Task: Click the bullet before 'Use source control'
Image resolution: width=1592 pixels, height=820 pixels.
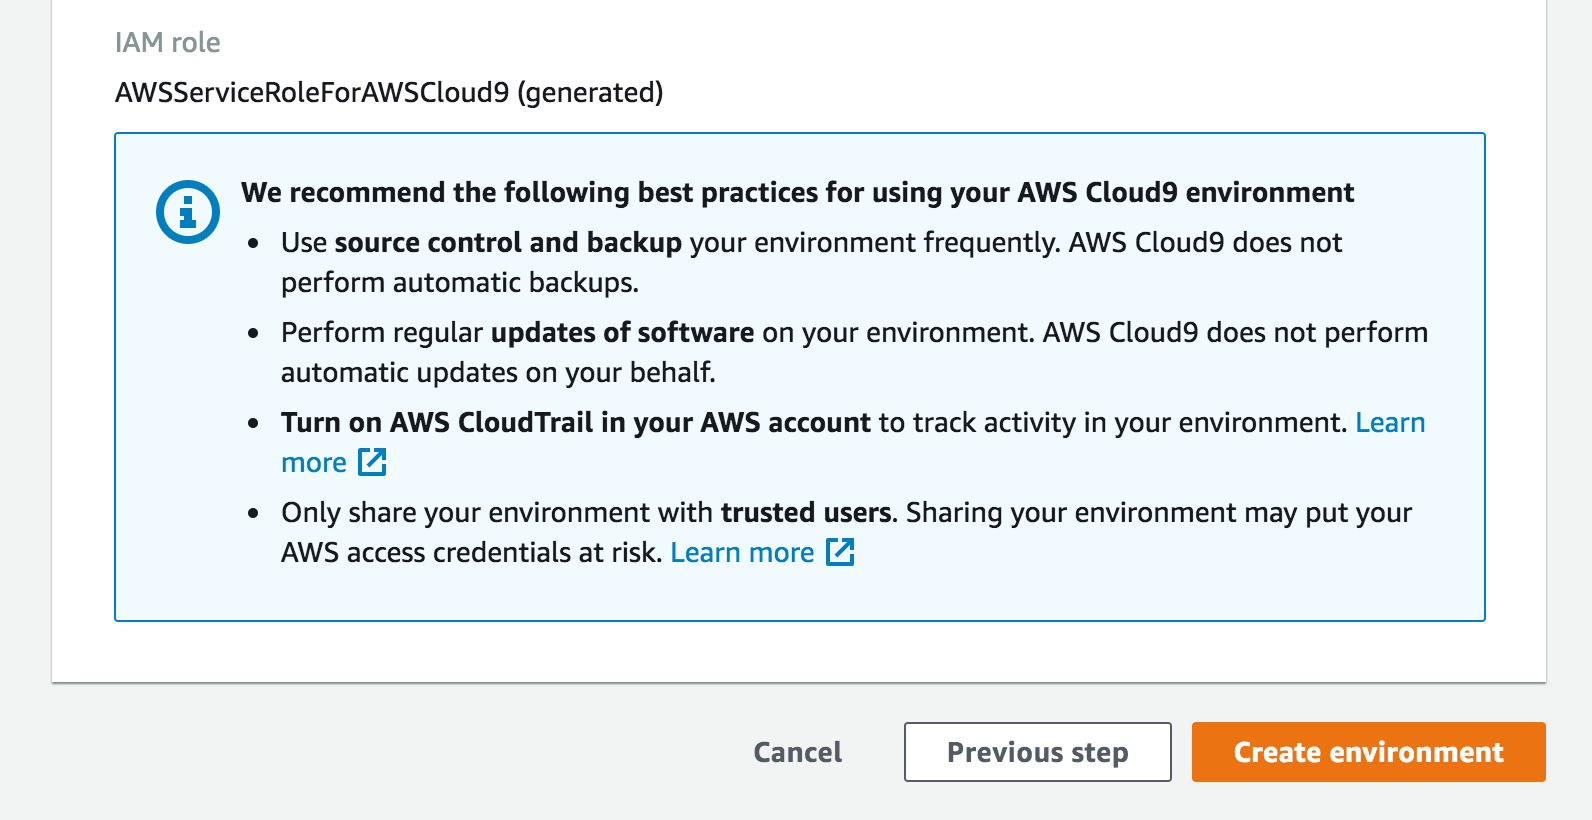Action: (254, 243)
